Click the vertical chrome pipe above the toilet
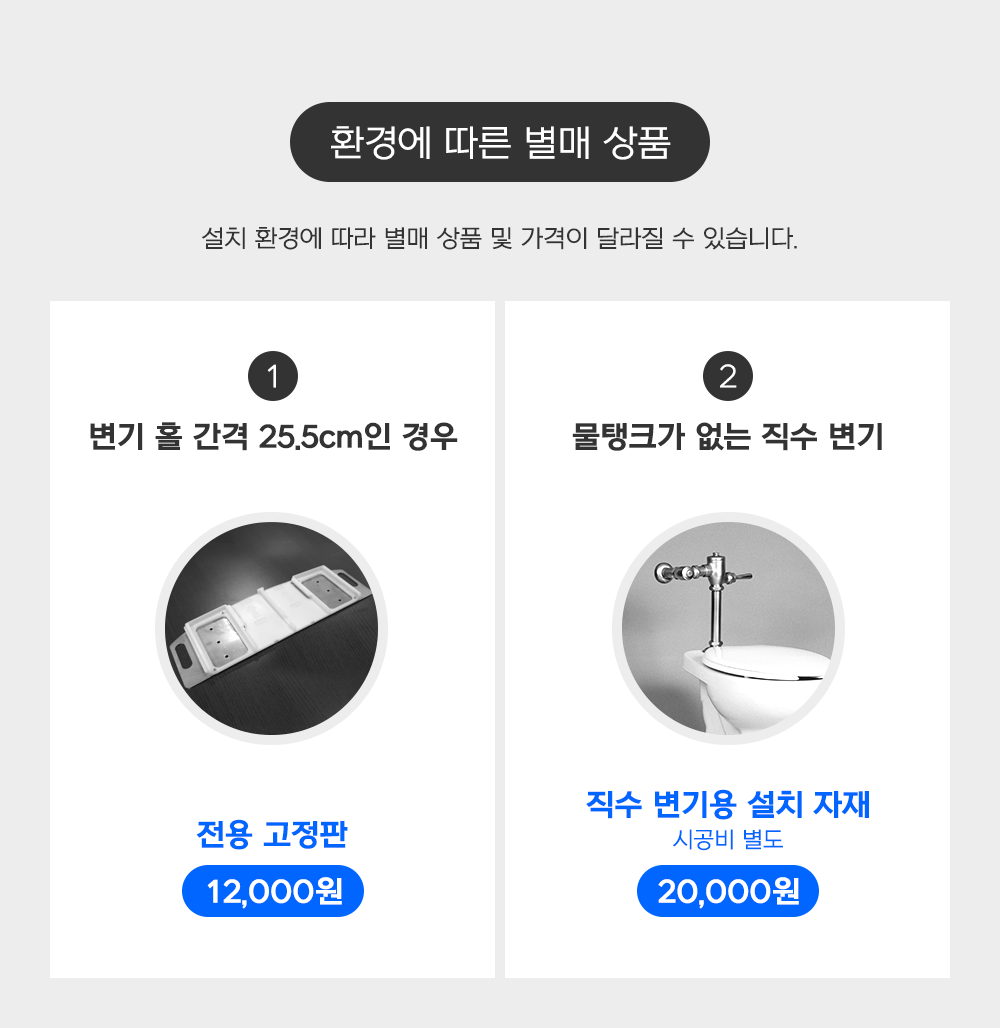This screenshot has width=1000, height=1028. 715,618
